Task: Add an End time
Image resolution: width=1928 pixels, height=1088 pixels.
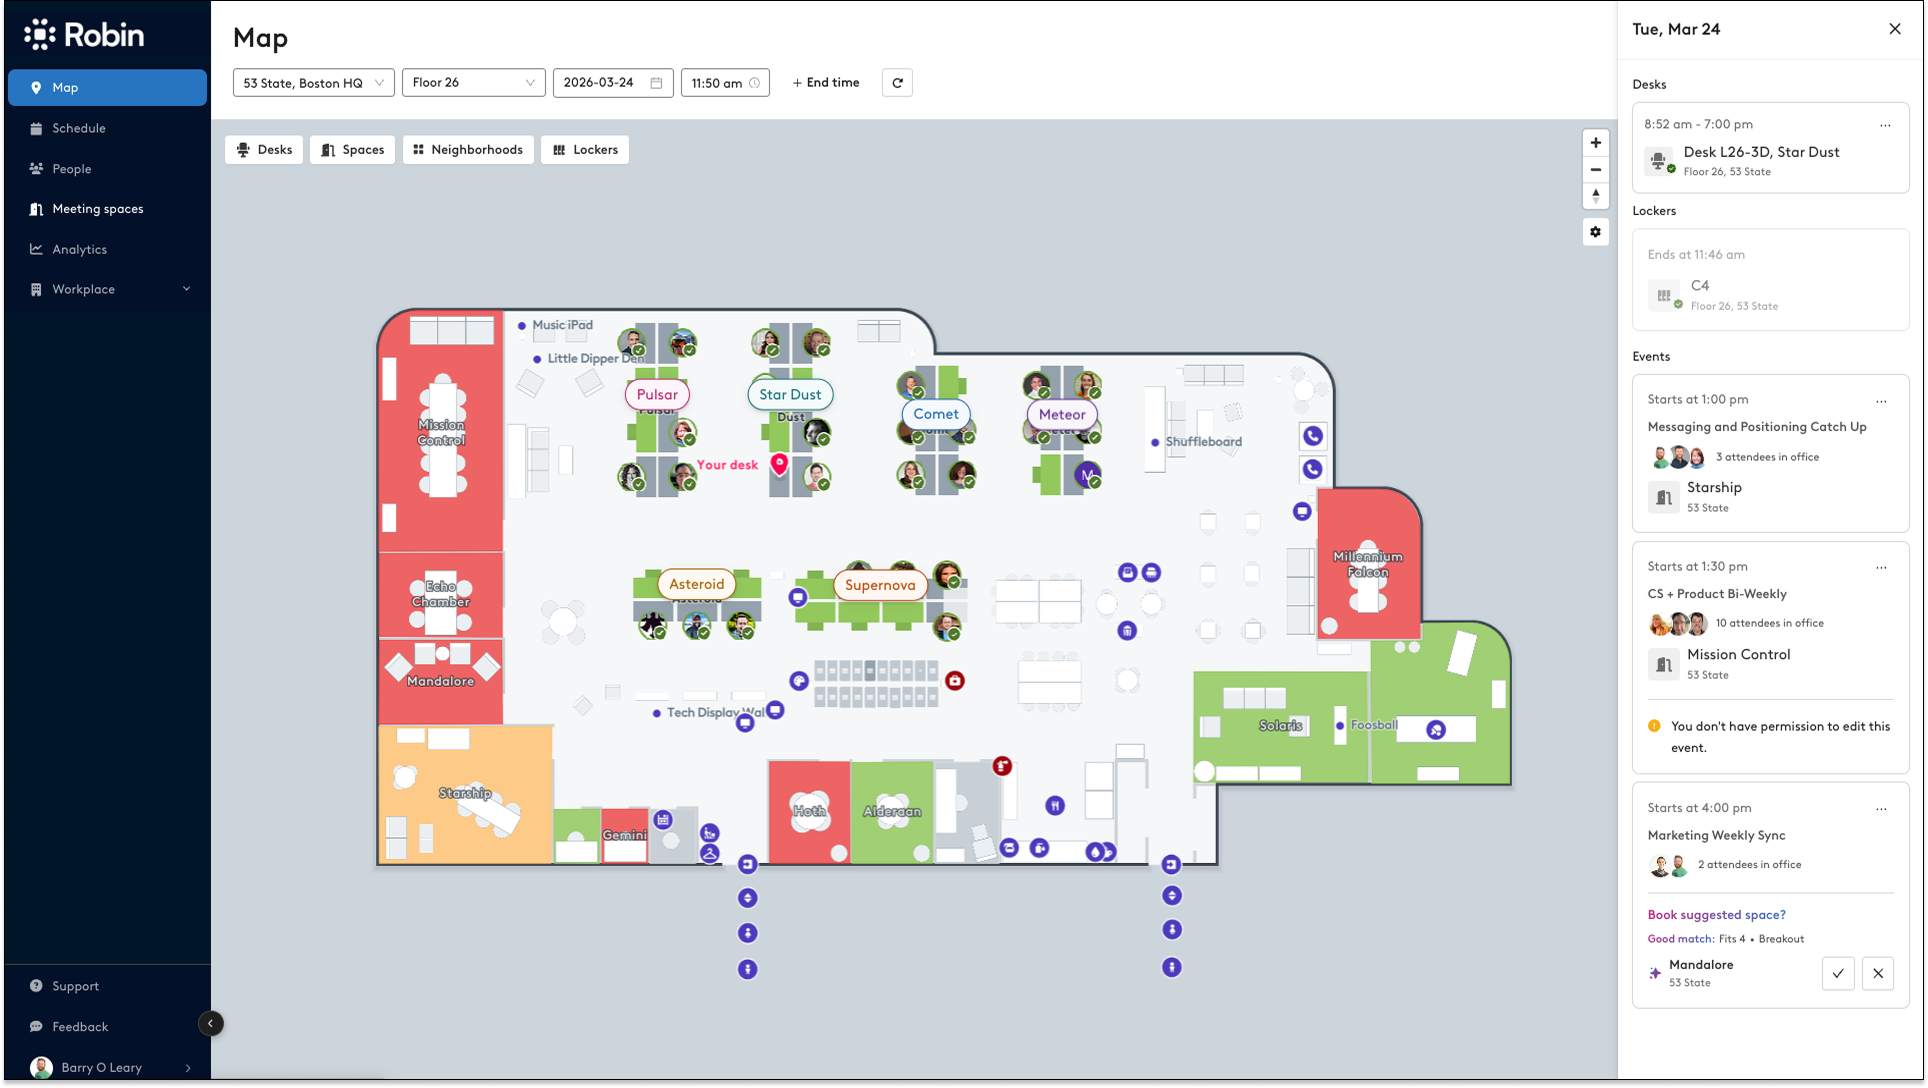Action: pos(825,83)
